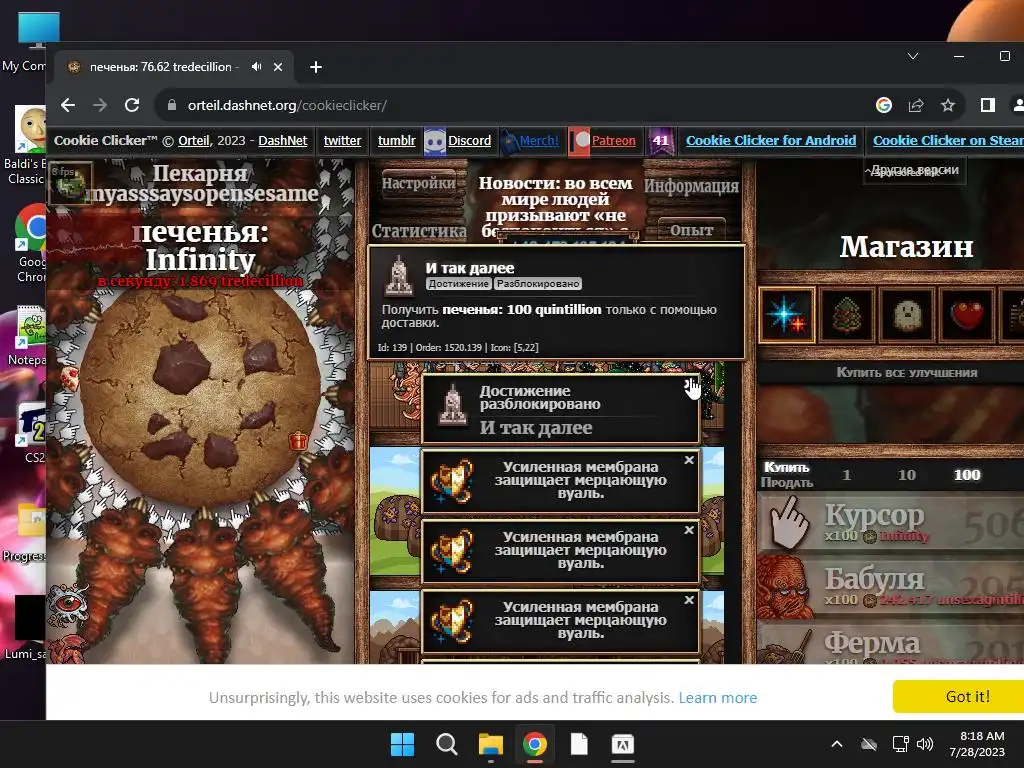1024x768 pixels.
Task: Open Другие версии dropdown
Action: pyautogui.click(x=914, y=170)
